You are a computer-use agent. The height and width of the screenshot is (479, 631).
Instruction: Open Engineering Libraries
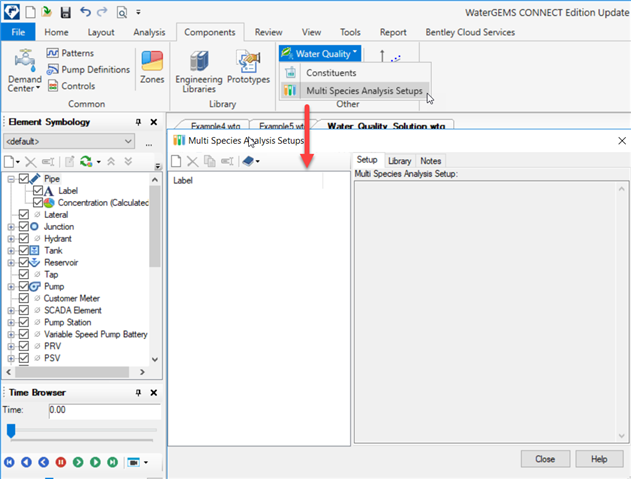point(198,70)
